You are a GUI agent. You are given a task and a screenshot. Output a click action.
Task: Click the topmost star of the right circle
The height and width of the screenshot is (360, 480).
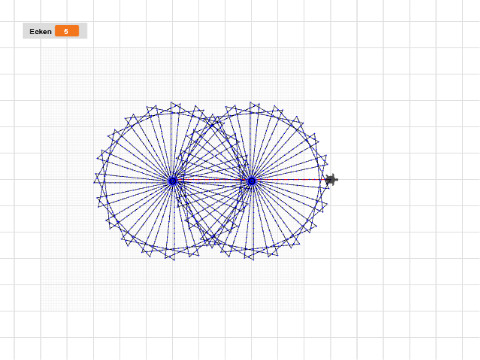[253, 107]
